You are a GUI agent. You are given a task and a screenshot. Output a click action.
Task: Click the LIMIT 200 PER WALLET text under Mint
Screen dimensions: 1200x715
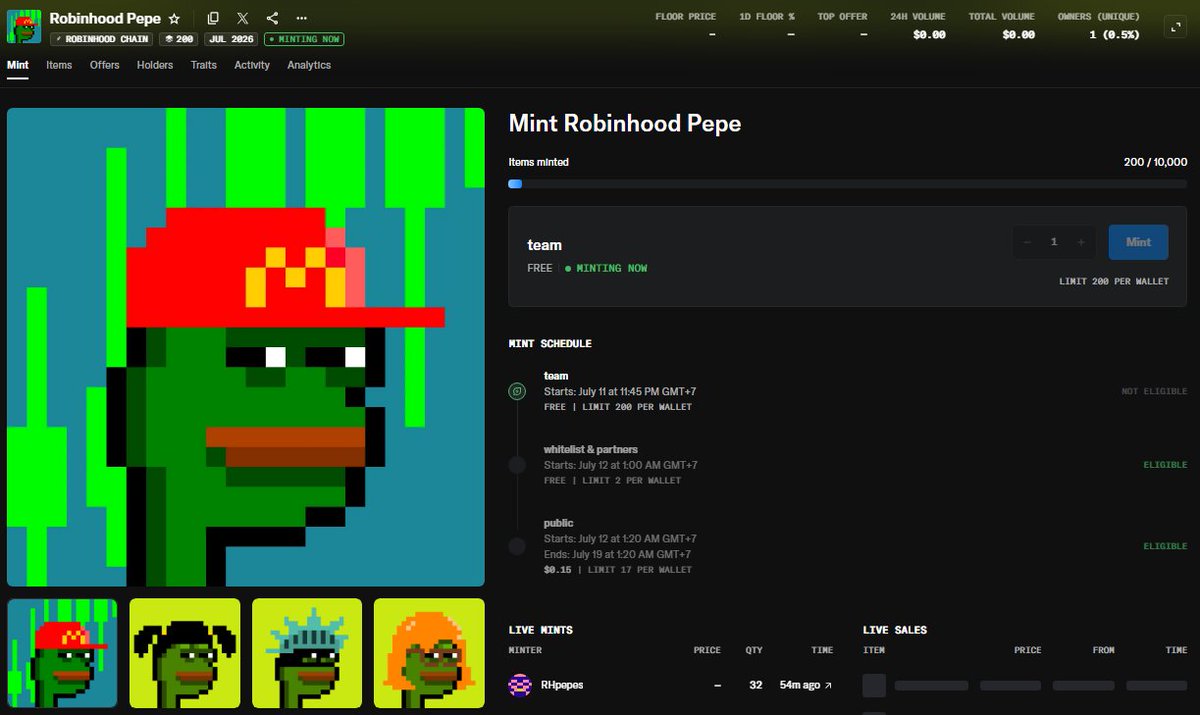point(1114,282)
